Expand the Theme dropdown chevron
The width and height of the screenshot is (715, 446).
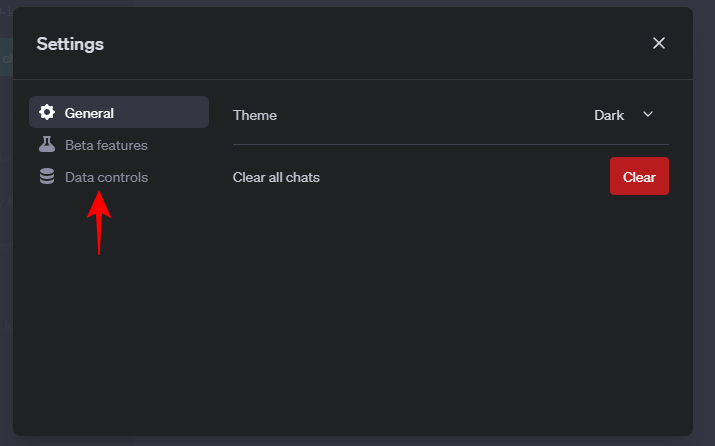(648, 114)
